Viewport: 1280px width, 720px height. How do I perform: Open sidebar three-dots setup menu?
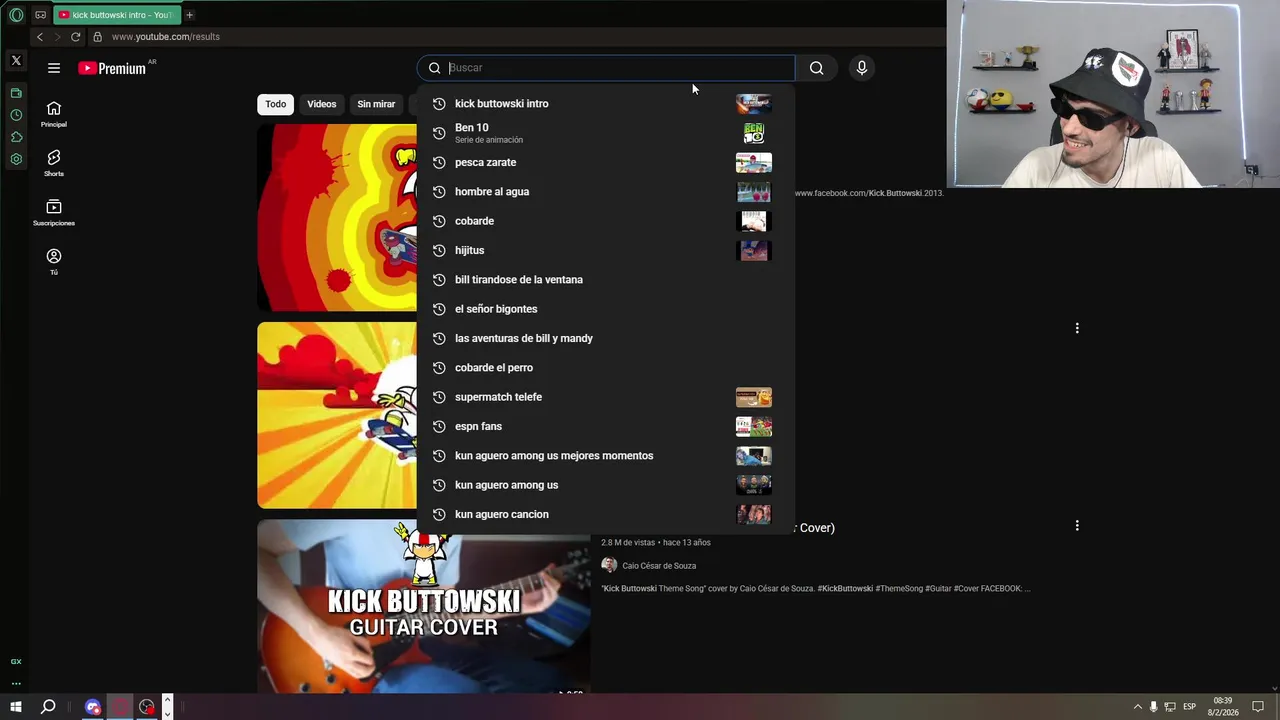click(16, 684)
